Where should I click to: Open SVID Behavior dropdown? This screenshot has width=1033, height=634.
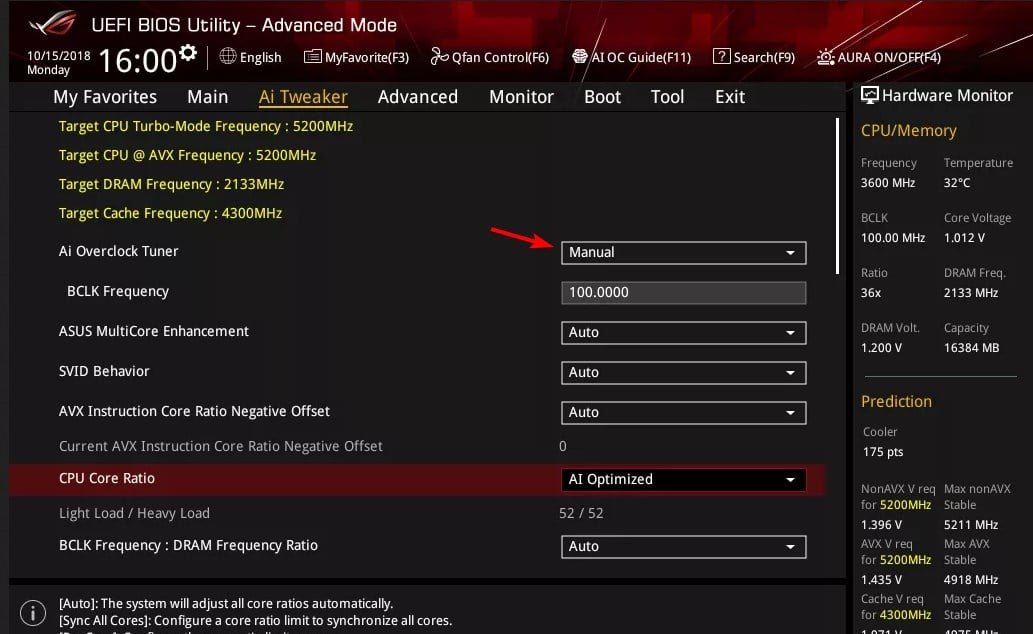coord(683,372)
